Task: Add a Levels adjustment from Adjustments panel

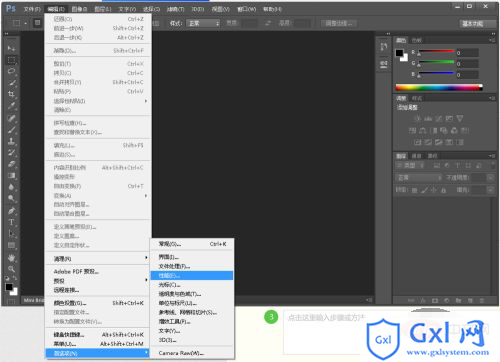Action: (x=428, y=118)
